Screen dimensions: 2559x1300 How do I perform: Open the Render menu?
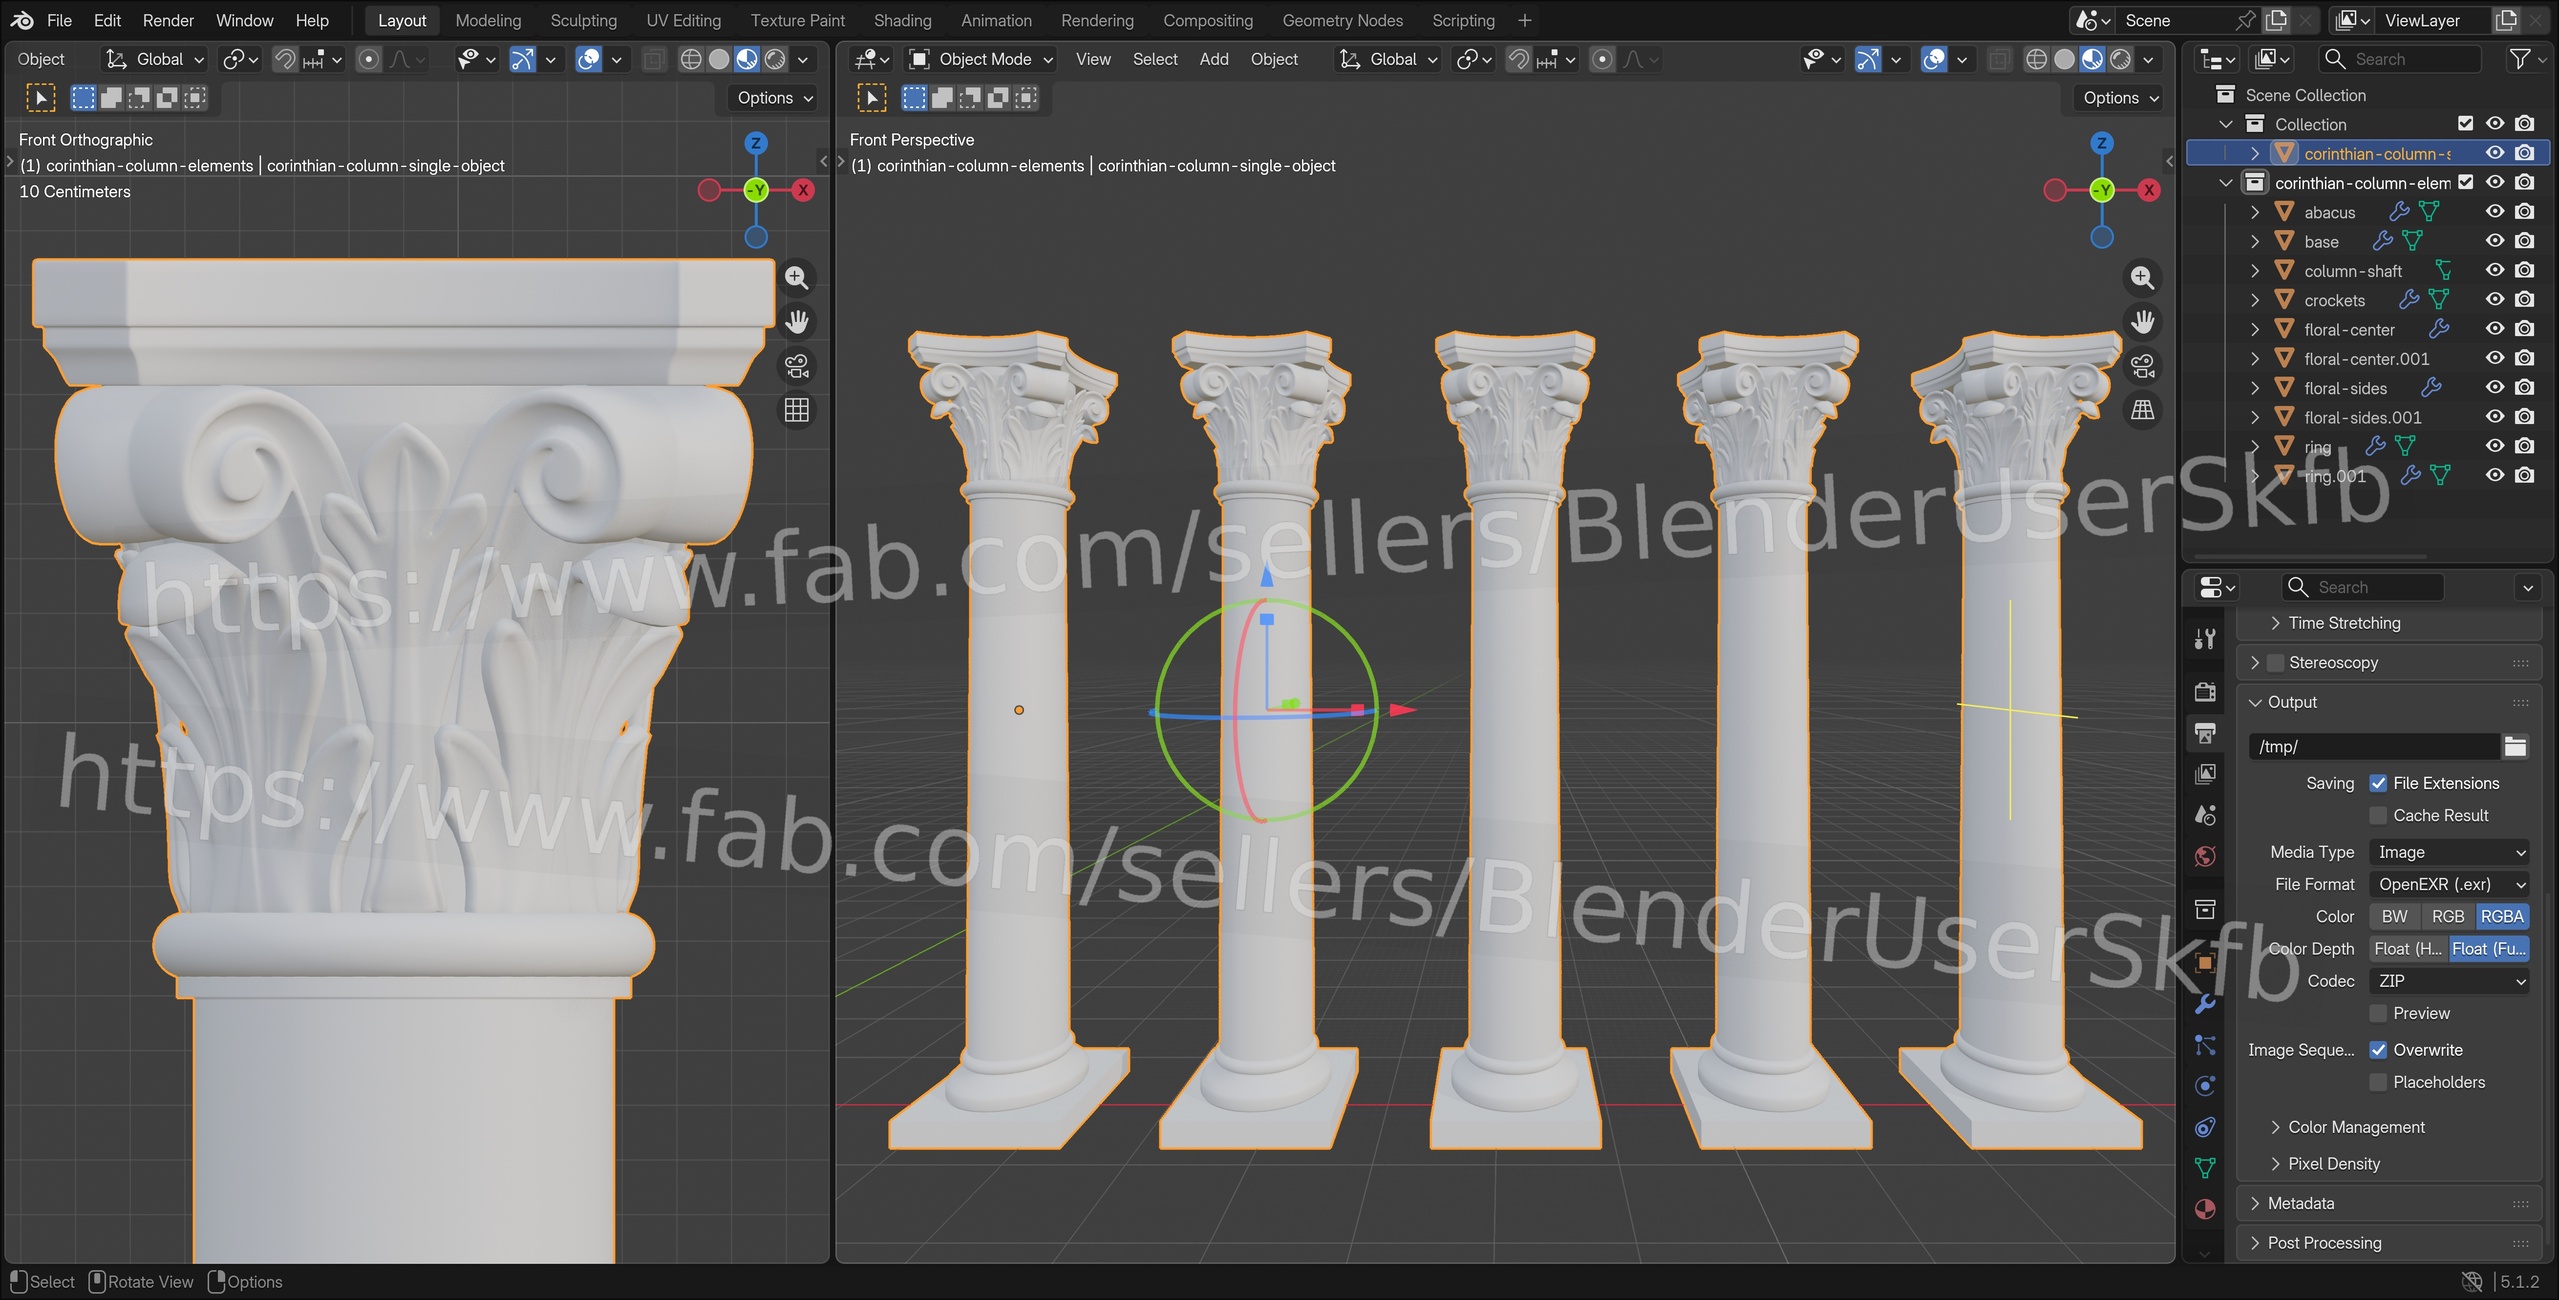(x=168, y=20)
